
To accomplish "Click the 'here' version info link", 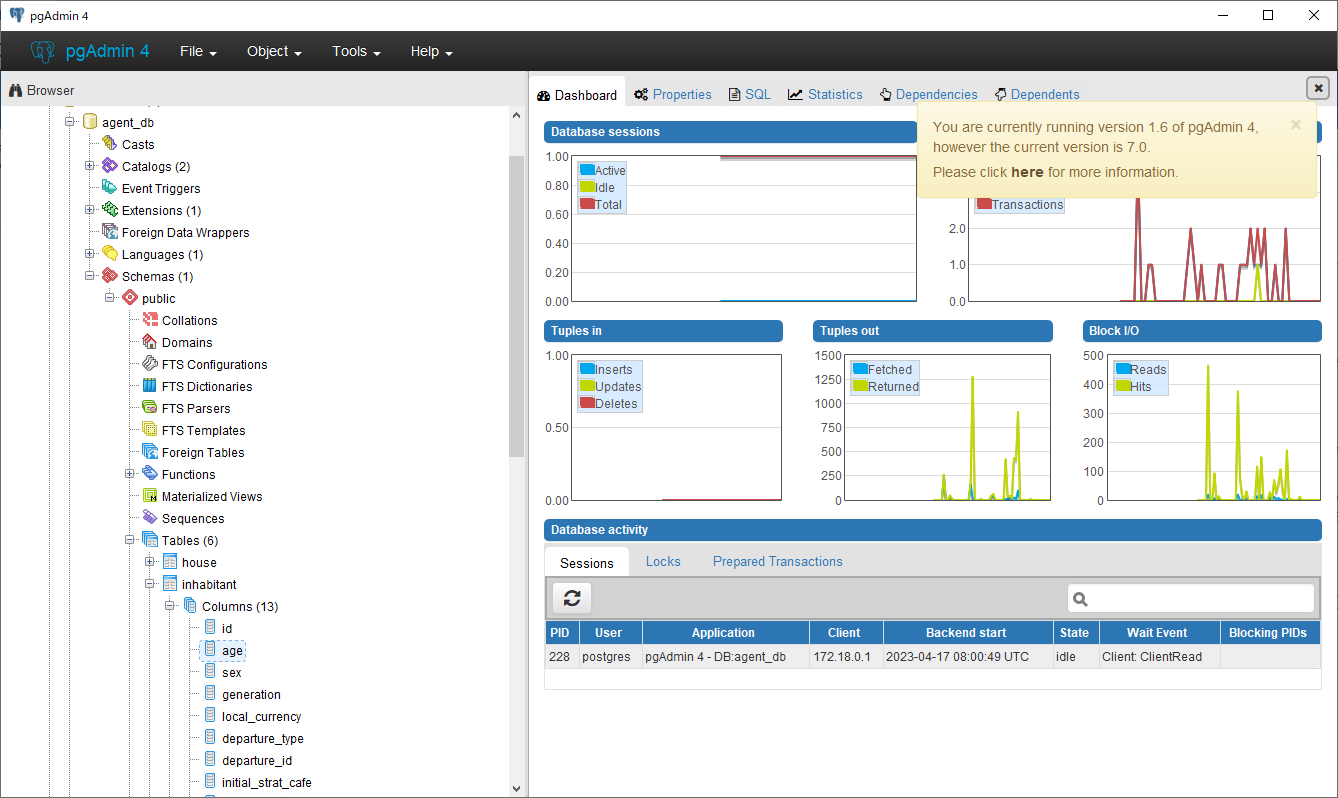I will coord(1027,172).
